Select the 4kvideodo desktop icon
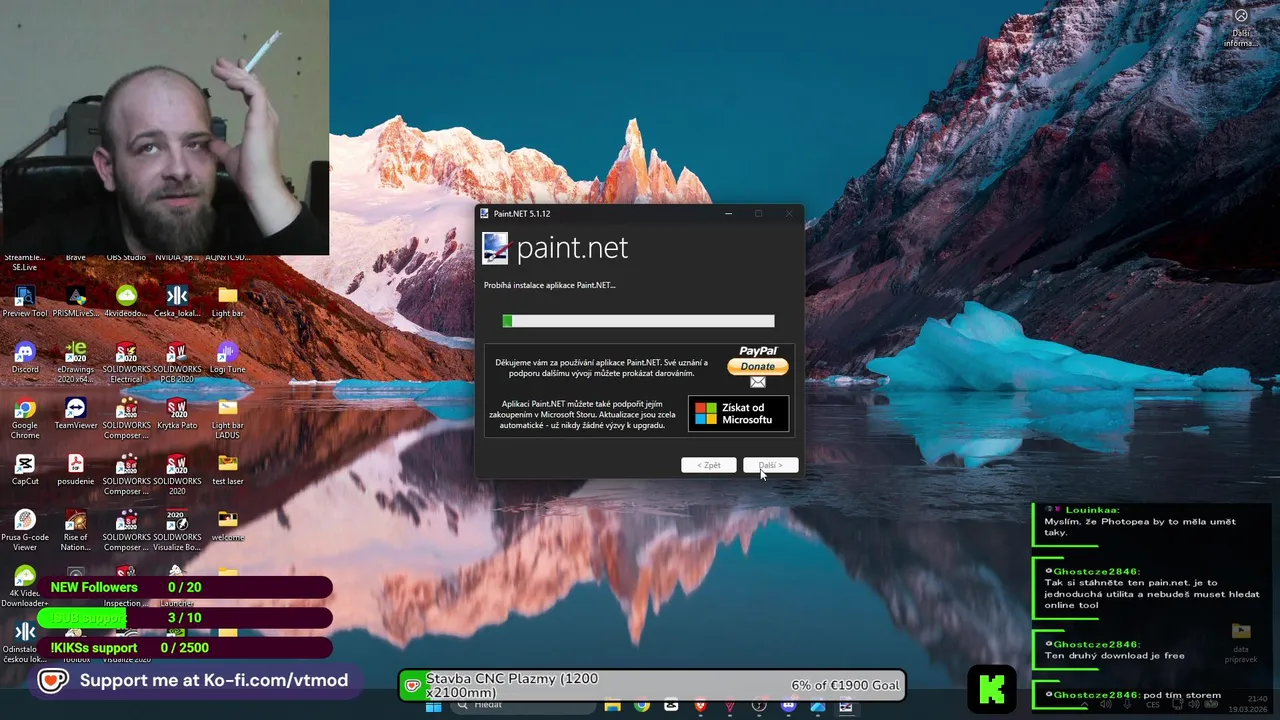 pos(126,301)
